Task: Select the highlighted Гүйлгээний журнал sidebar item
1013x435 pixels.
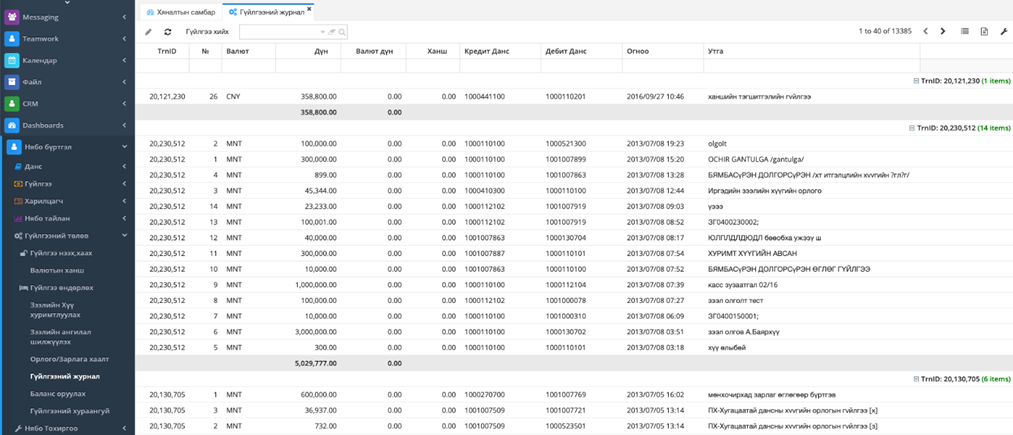Action: (65, 376)
